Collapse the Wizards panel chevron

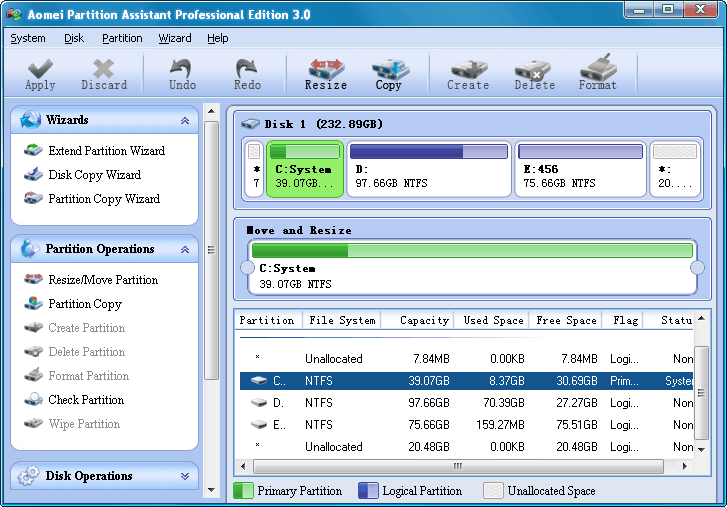pos(185,120)
